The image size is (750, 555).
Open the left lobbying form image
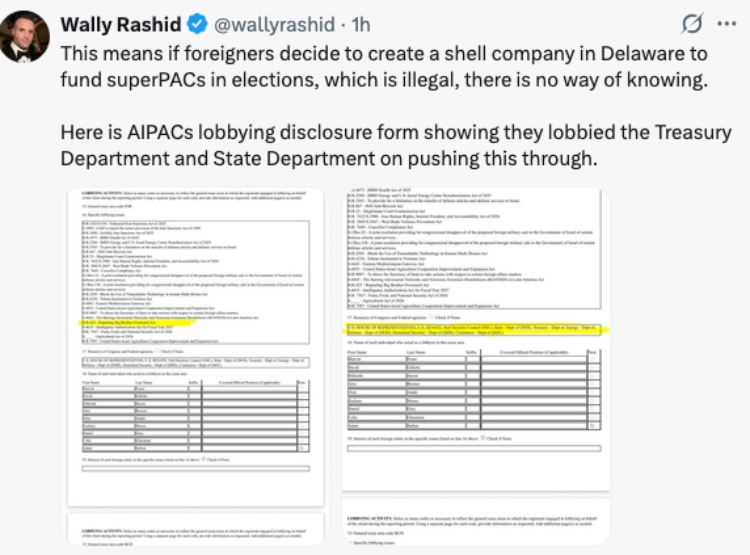click(196, 366)
